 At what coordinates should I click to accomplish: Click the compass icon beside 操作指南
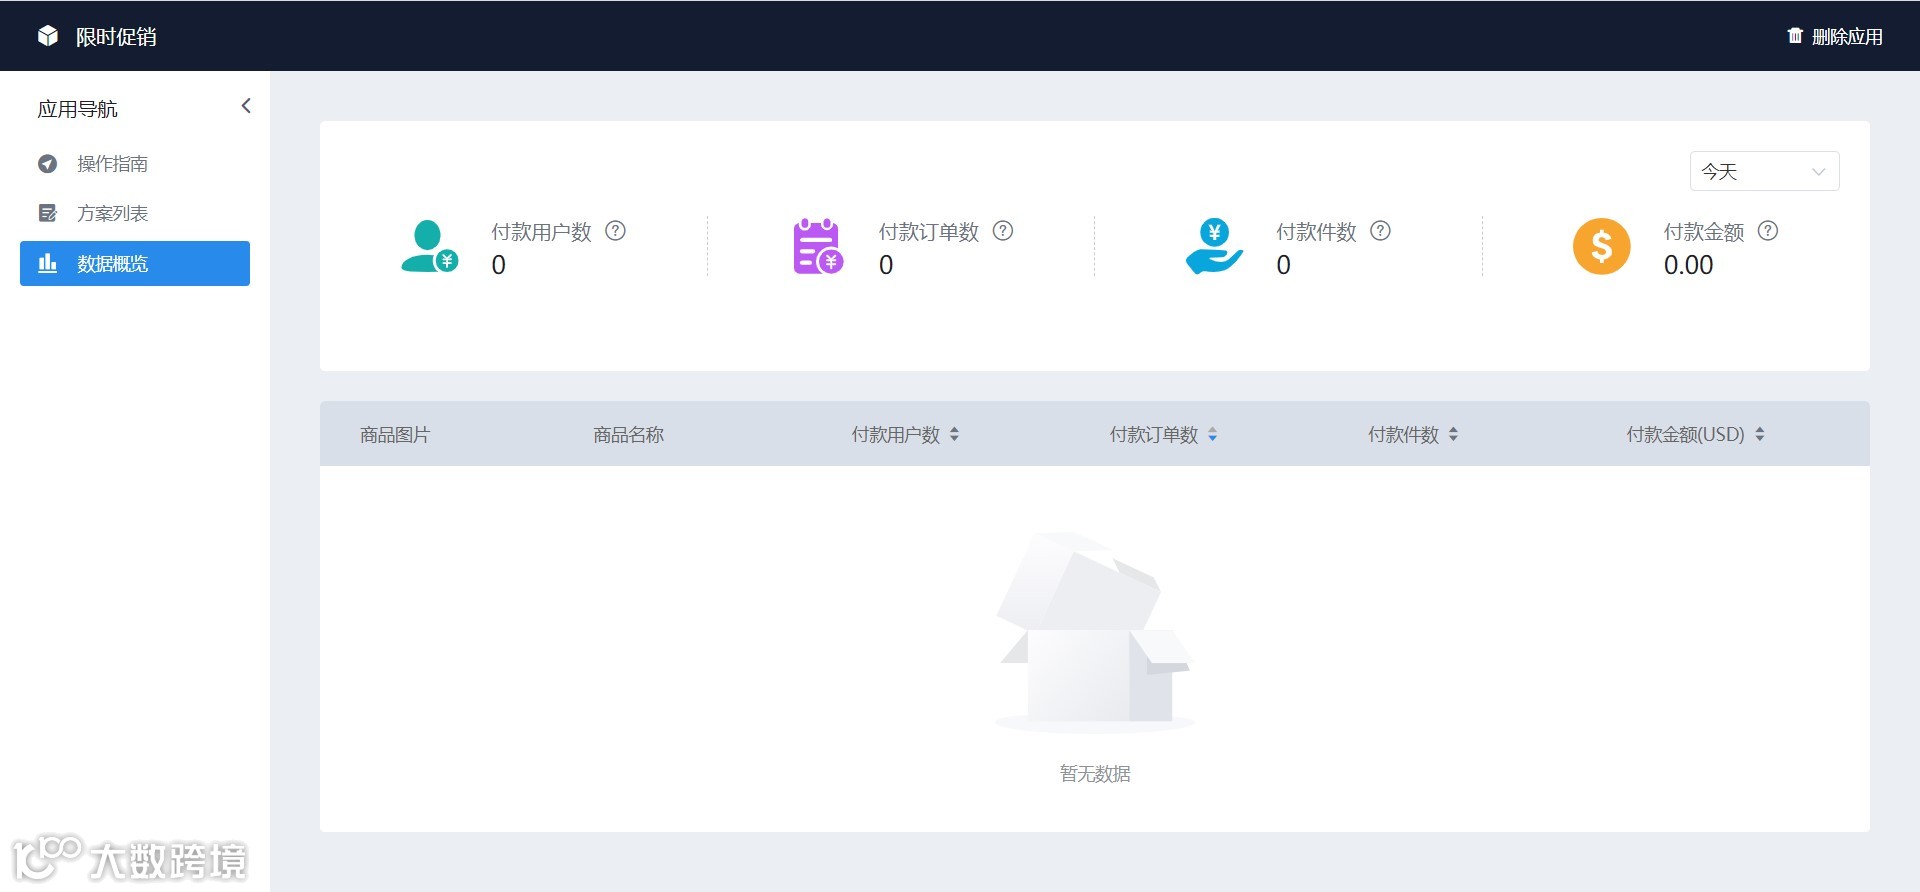47,163
